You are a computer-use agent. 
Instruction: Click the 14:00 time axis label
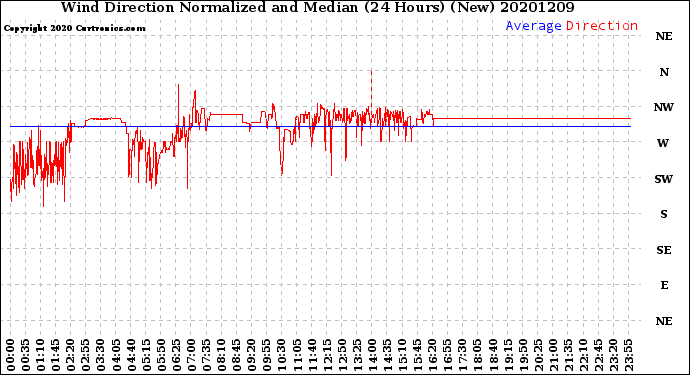[x=372, y=355]
